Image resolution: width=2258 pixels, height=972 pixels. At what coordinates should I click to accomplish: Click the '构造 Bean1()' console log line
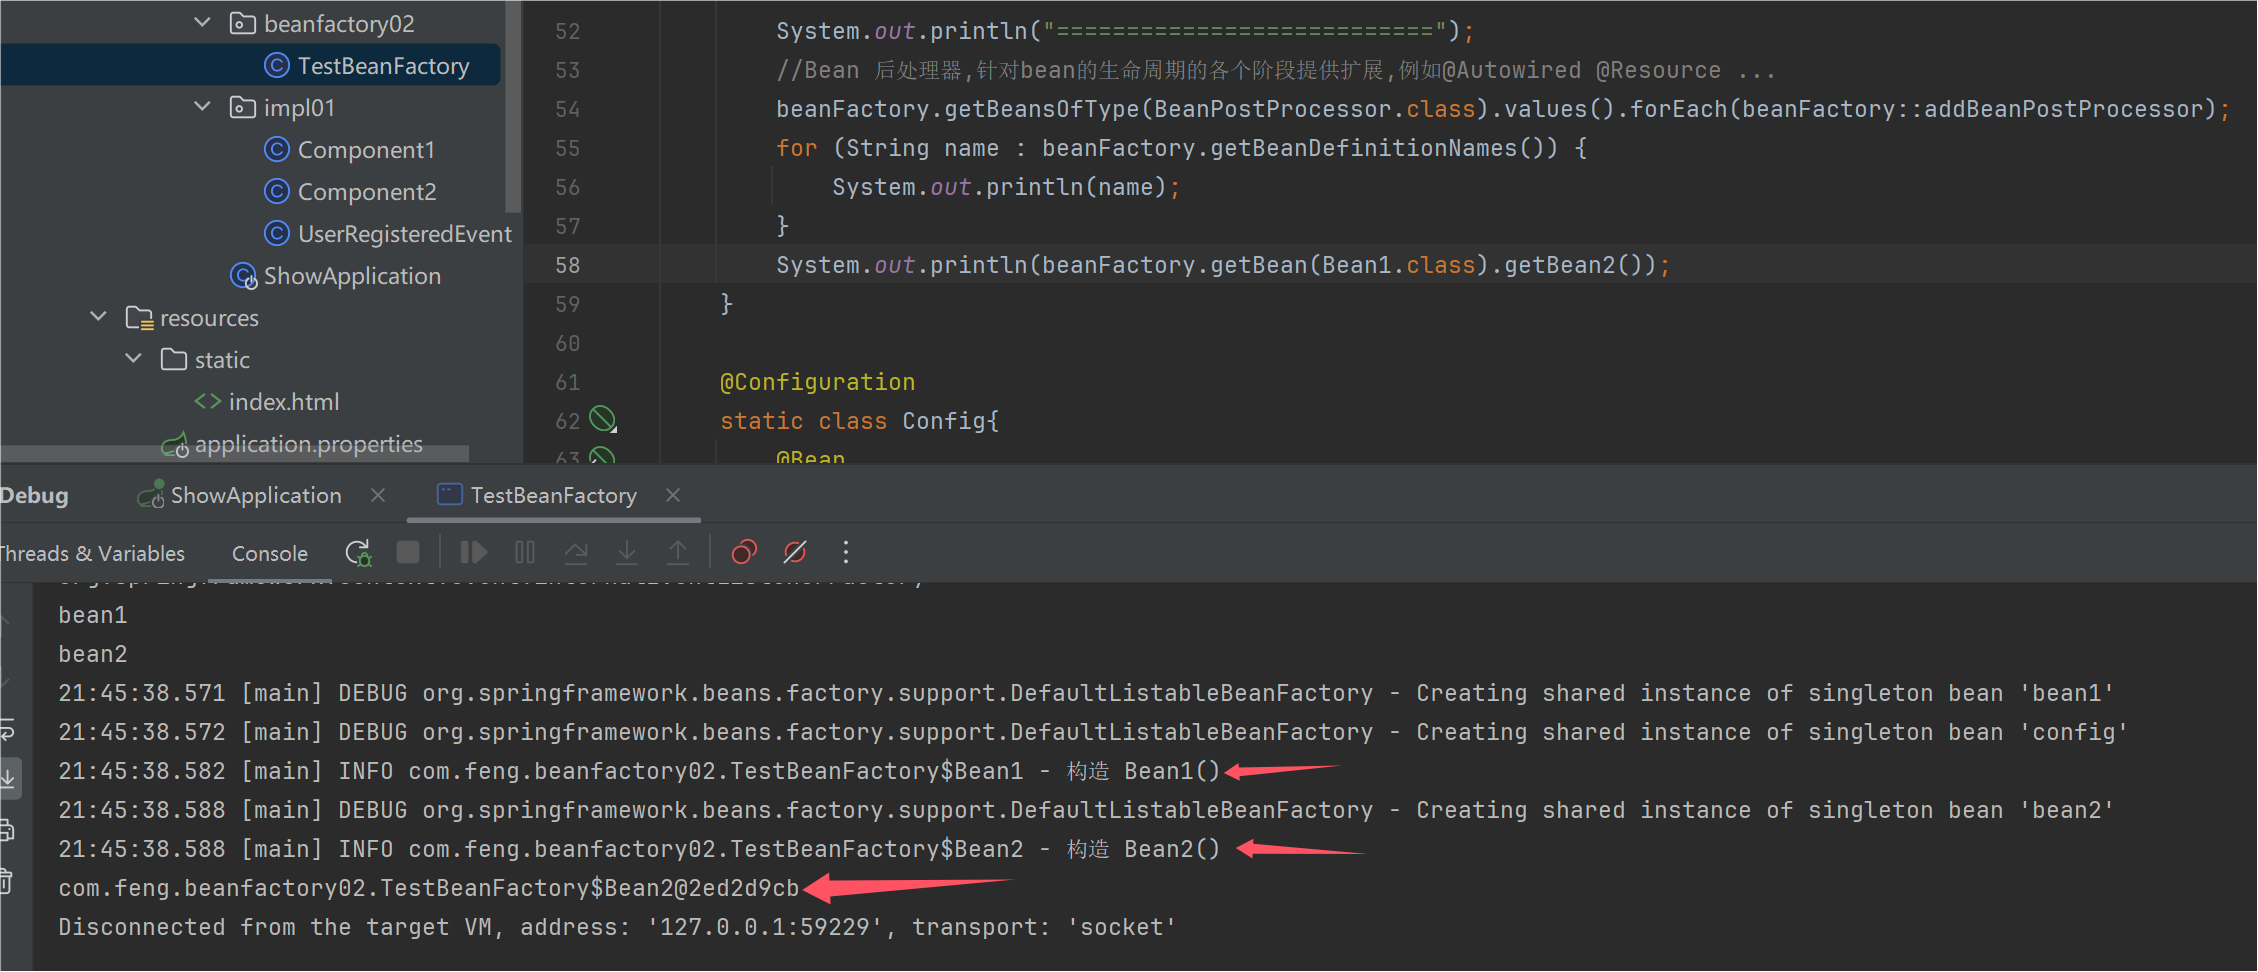[639, 770]
